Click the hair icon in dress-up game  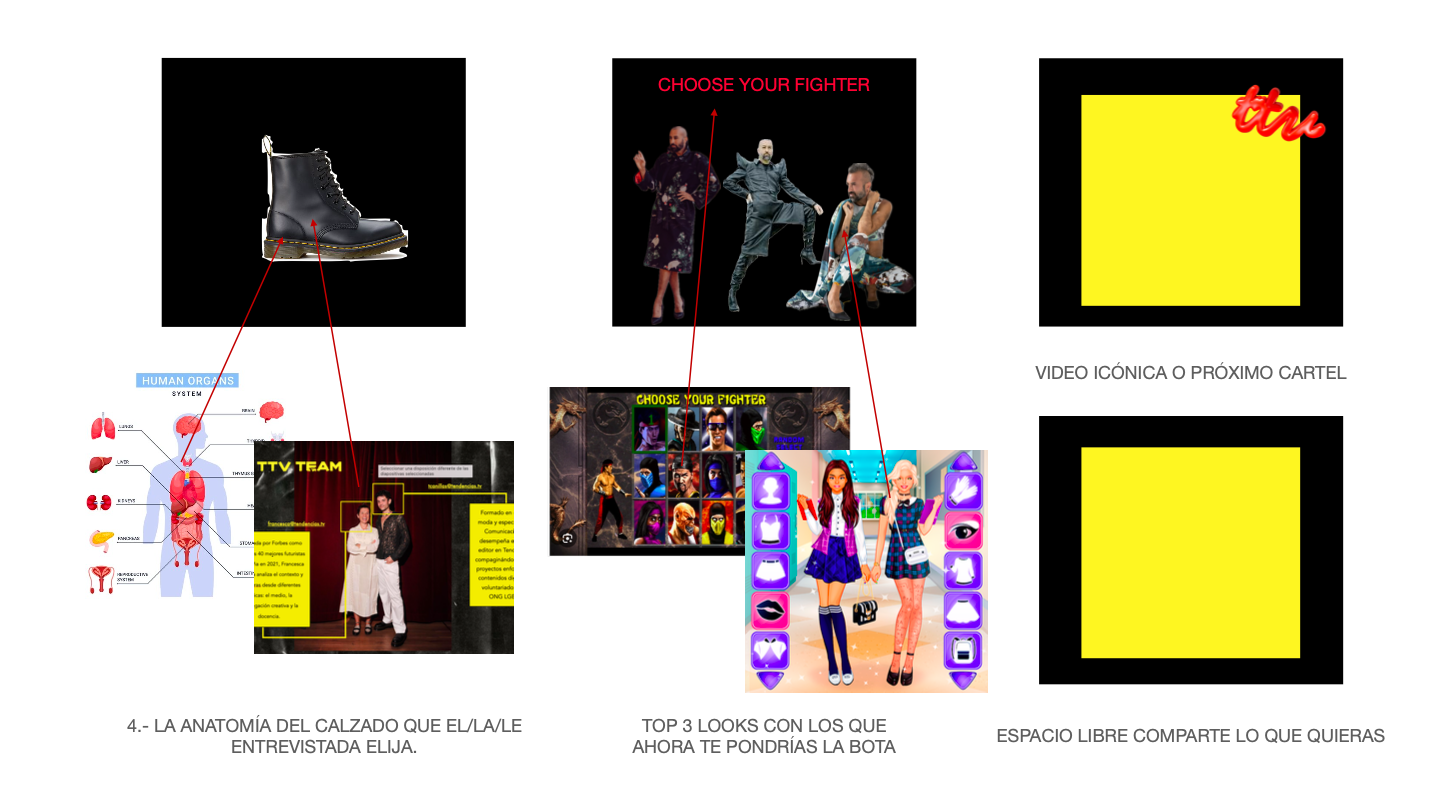770,490
